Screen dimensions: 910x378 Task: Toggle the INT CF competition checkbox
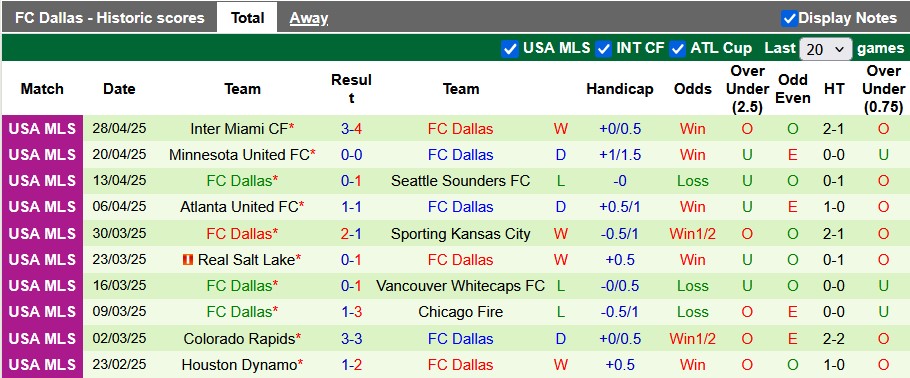(604, 49)
